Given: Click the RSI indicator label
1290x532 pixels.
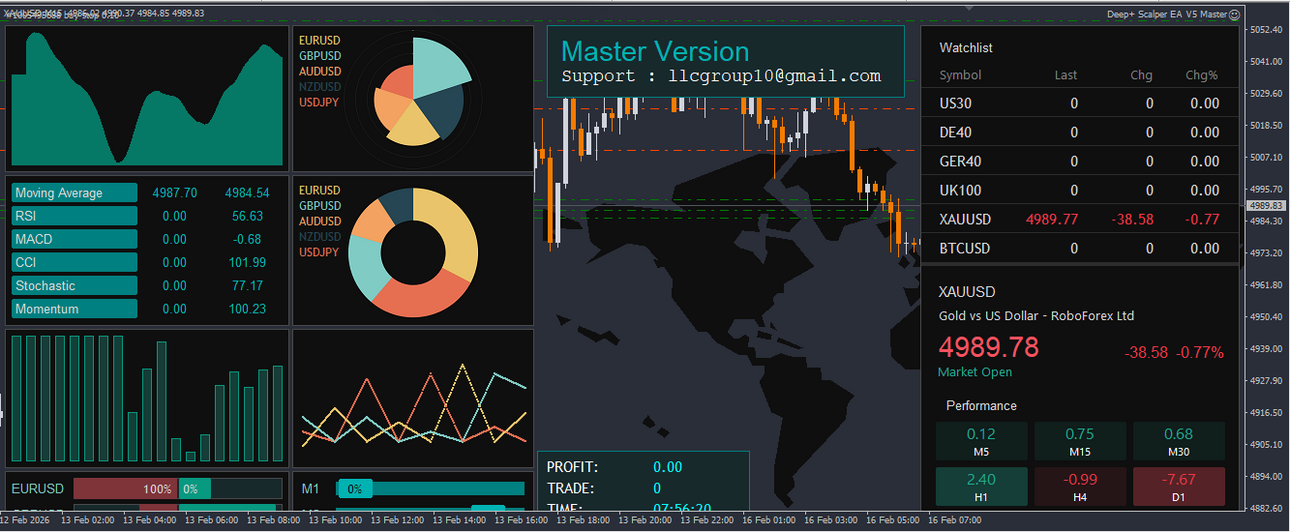Looking at the screenshot, I should tap(73, 216).
